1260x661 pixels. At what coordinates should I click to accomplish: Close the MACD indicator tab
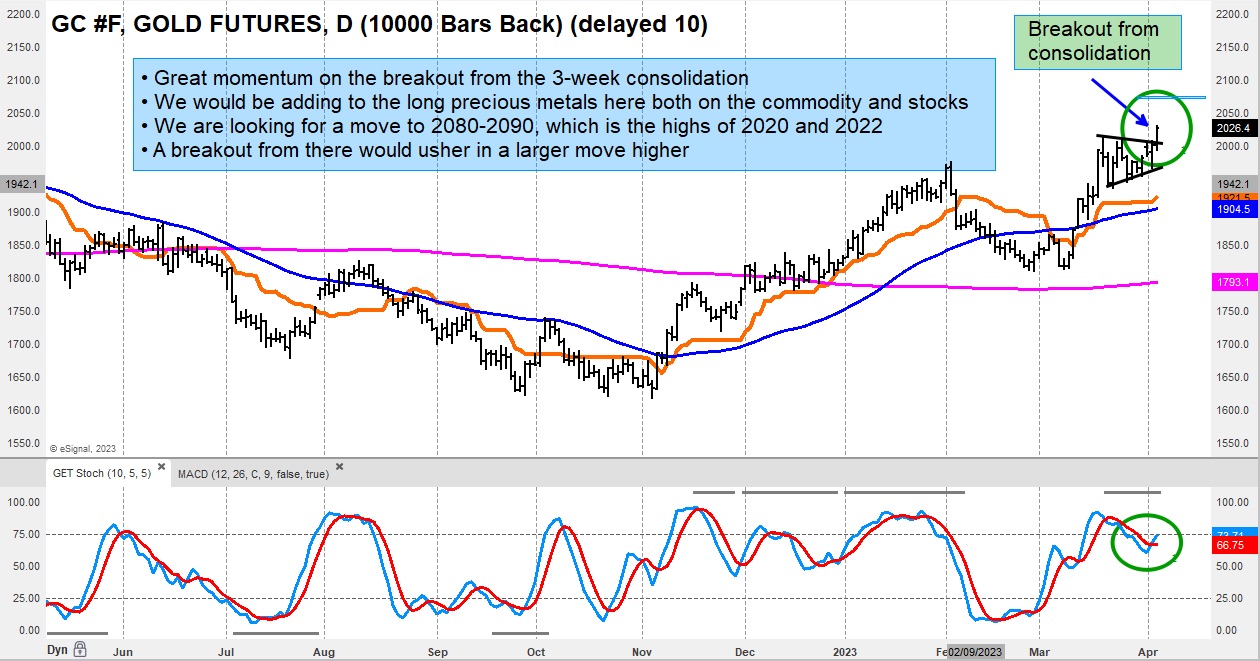339,465
